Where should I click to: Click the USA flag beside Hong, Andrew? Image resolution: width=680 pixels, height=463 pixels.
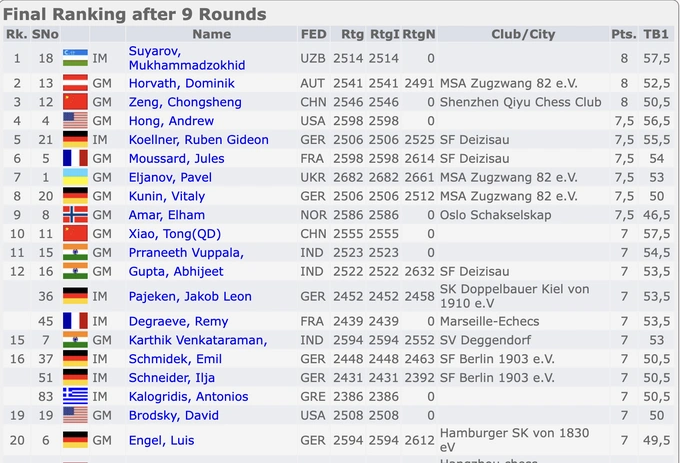[74, 121]
